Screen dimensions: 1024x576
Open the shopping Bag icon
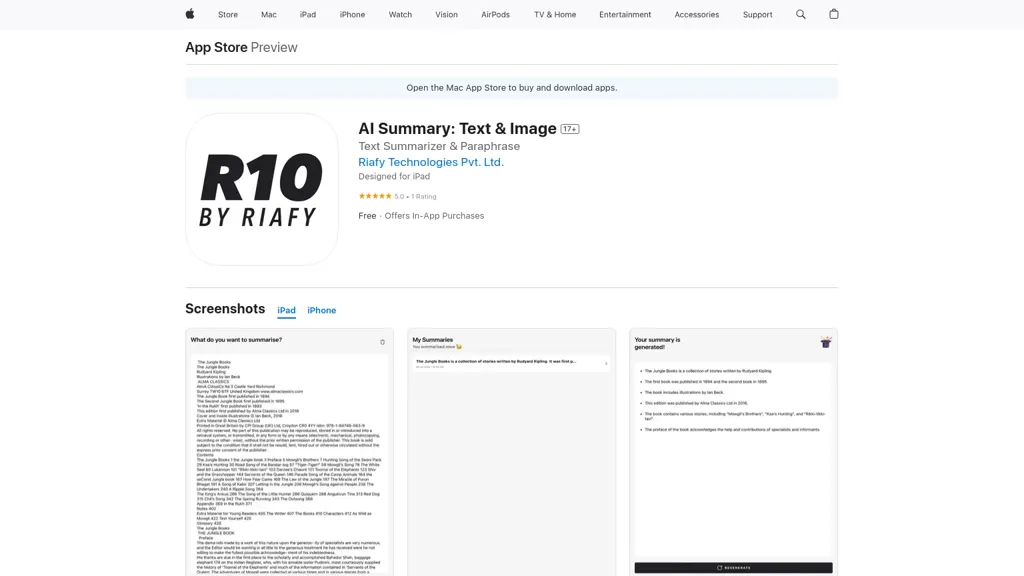point(833,14)
